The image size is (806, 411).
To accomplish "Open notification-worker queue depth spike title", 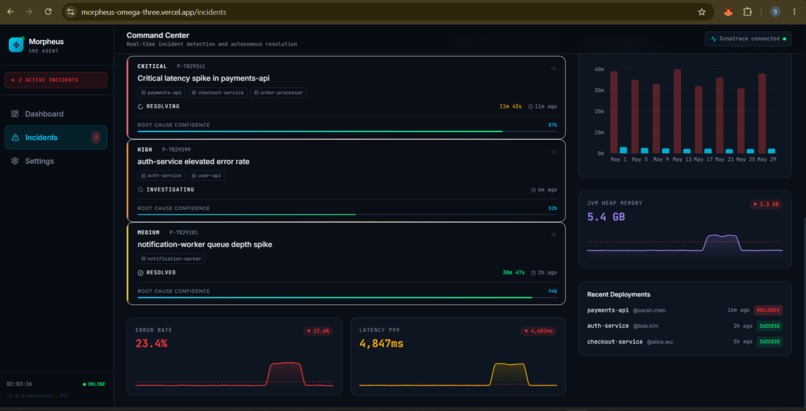I will tap(205, 245).
